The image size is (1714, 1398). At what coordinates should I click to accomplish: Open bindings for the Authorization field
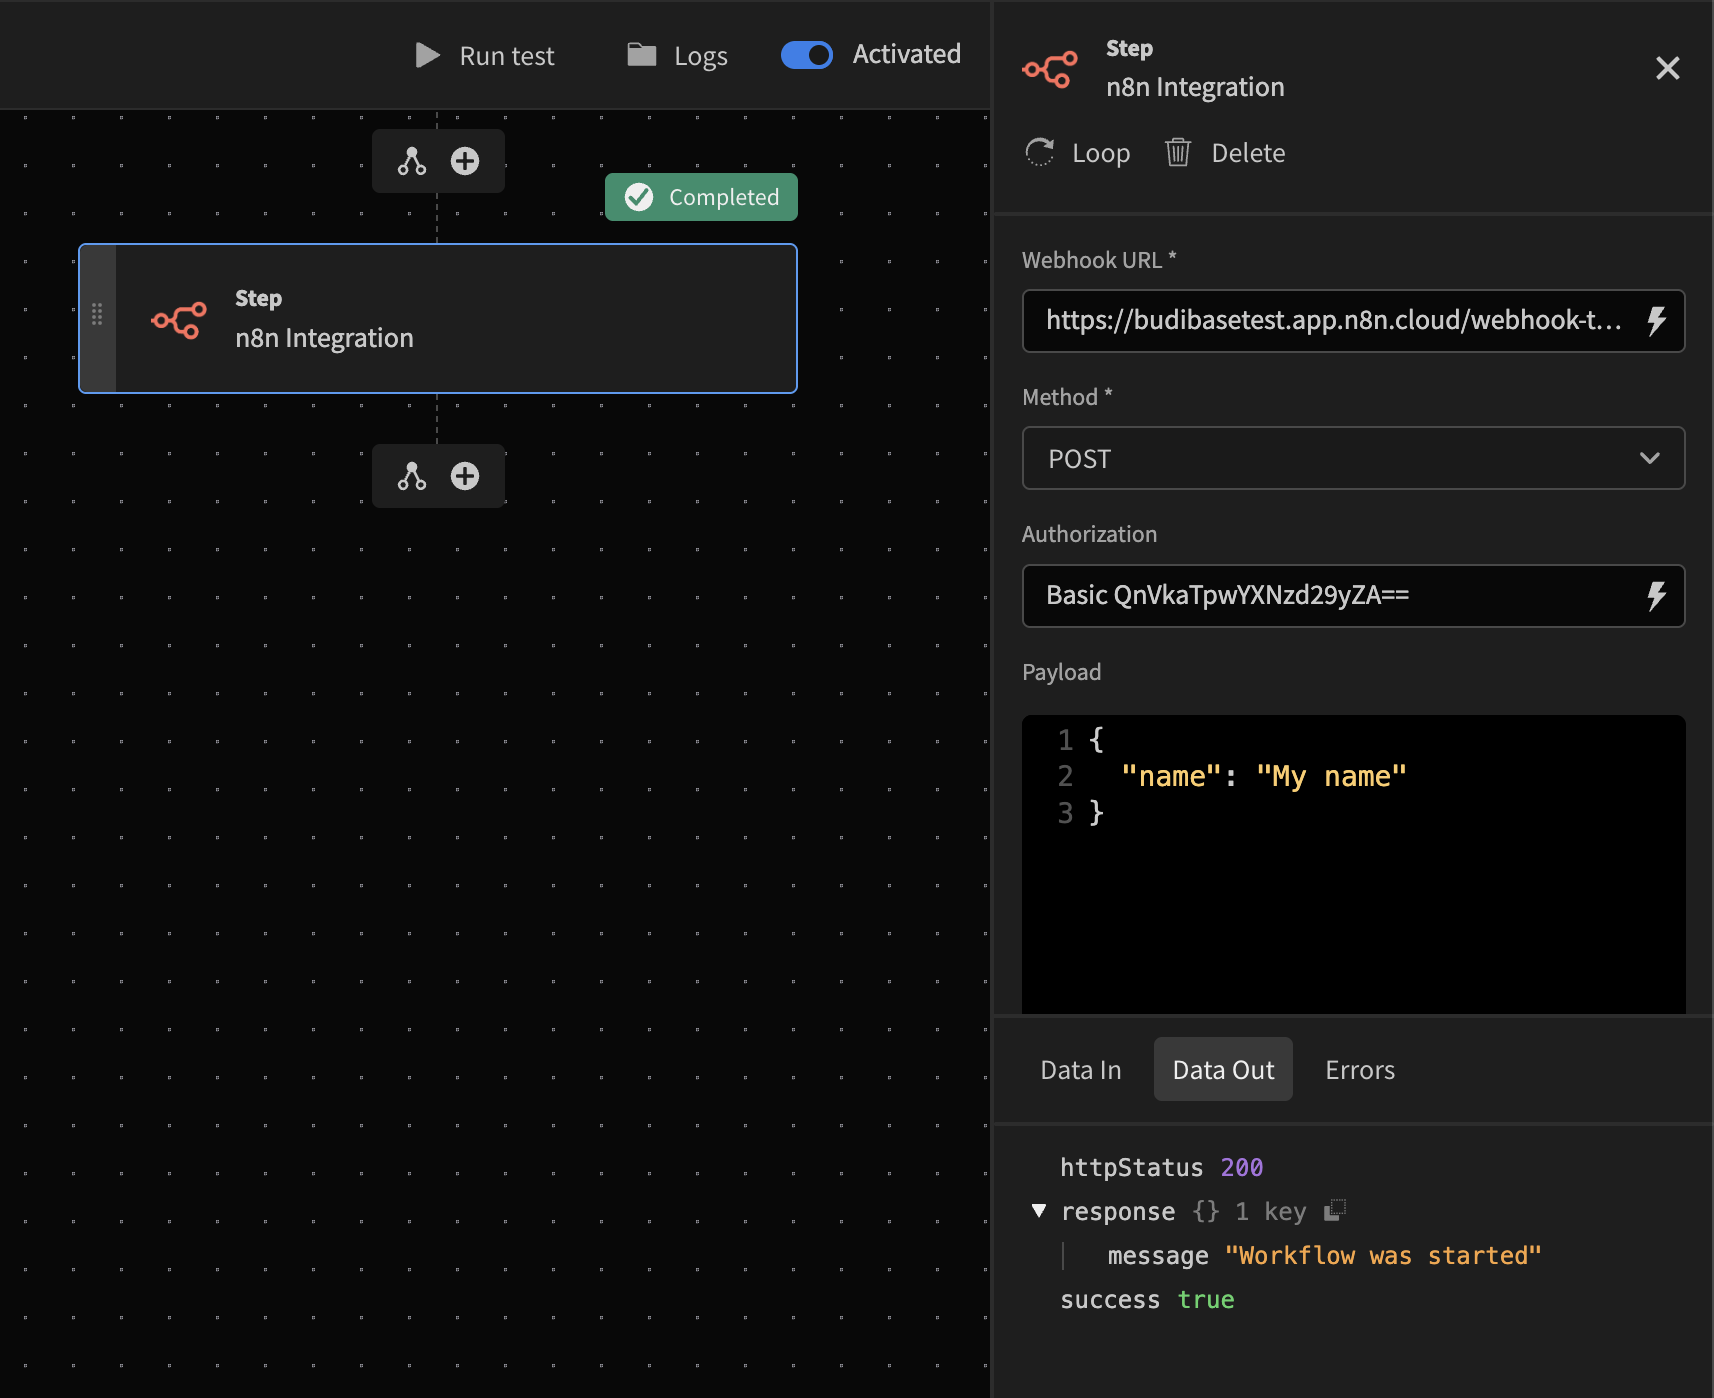[x=1656, y=596]
